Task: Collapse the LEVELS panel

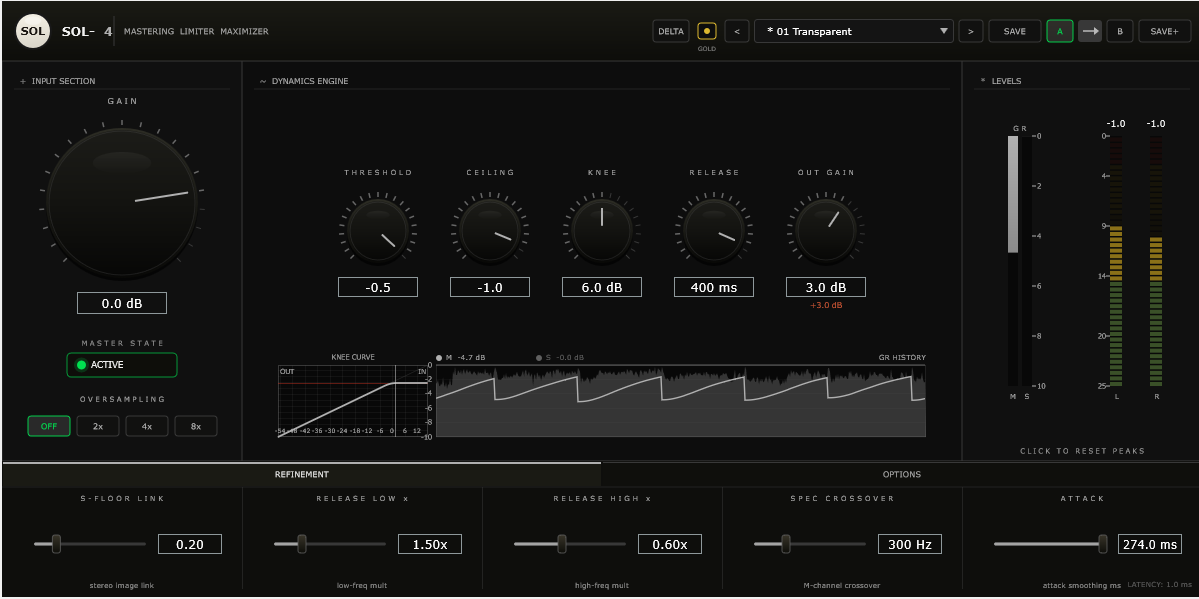Action: pos(984,81)
